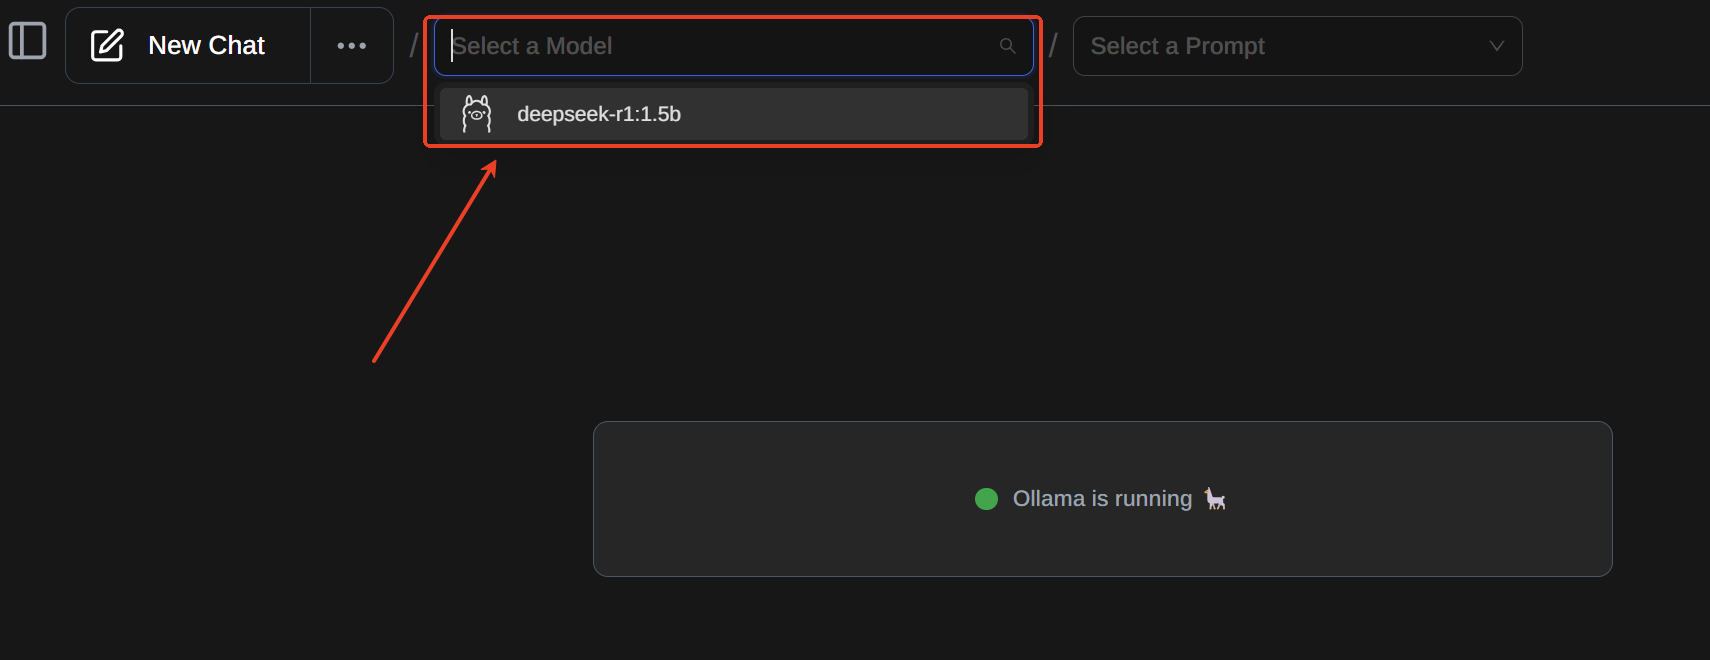The height and width of the screenshot is (660, 1710).
Task: Open the three-dots more options menu
Action: 352,46
